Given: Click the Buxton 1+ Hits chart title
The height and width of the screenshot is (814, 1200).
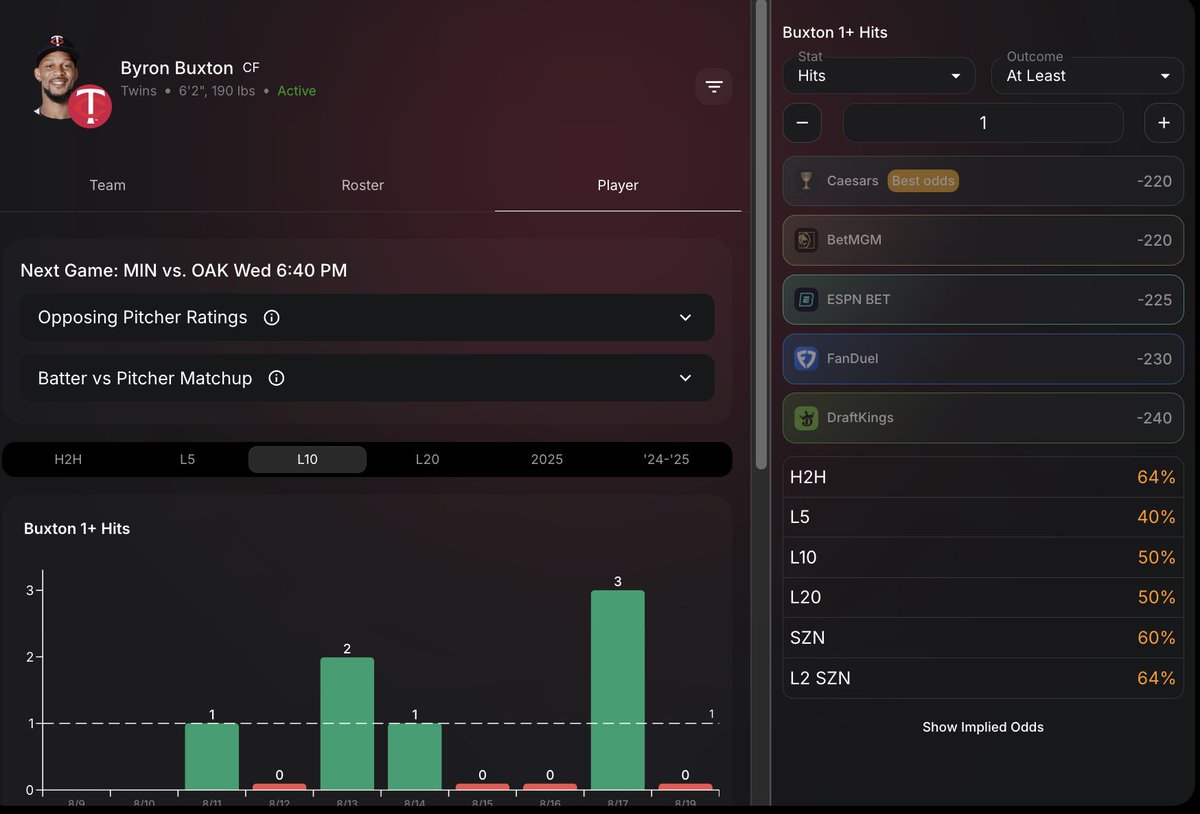Looking at the screenshot, I should click(77, 528).
